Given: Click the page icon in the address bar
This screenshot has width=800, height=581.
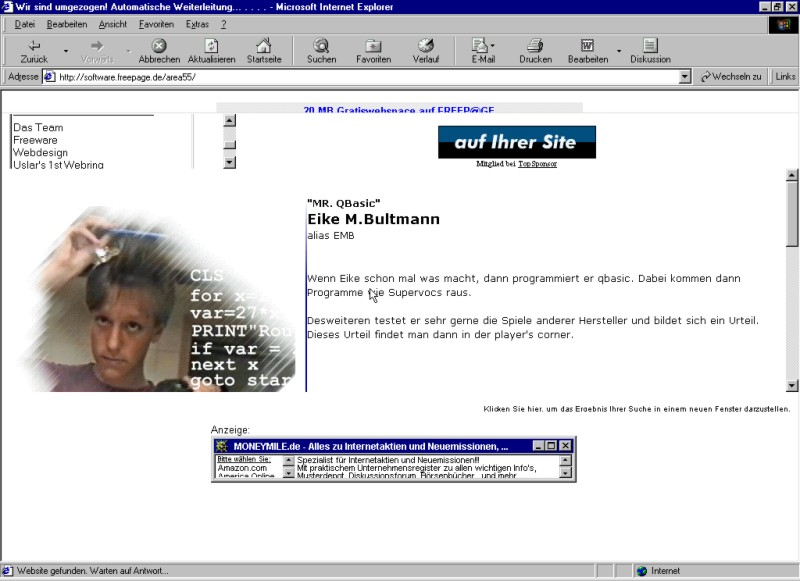Looking at the screenshot, I should (49, 77).
